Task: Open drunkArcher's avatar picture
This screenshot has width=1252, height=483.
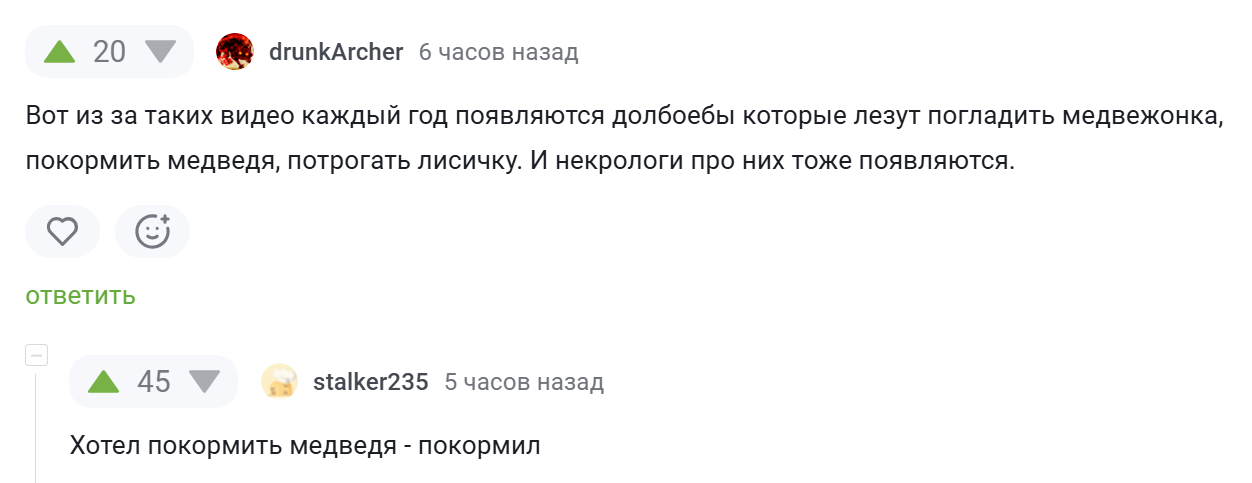Action: pyautogui.click(x=235, y=52)
